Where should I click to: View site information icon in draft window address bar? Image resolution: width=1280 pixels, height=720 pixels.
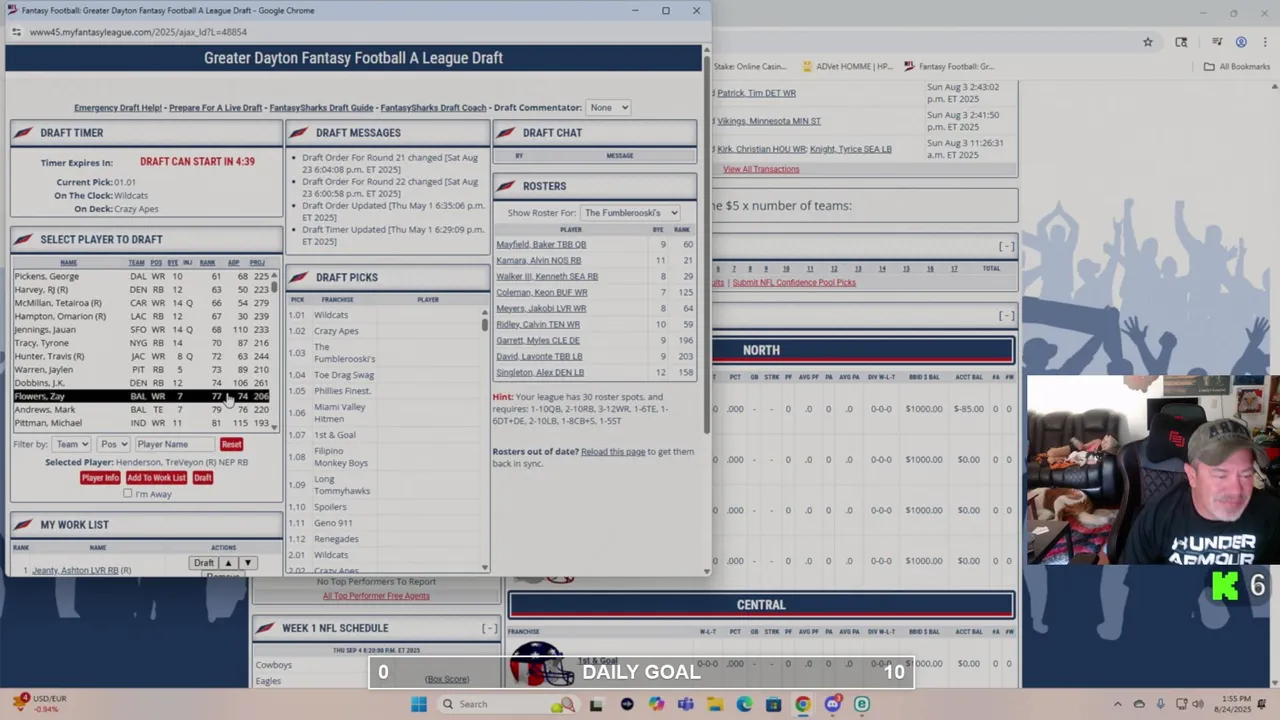pos(16,32)
